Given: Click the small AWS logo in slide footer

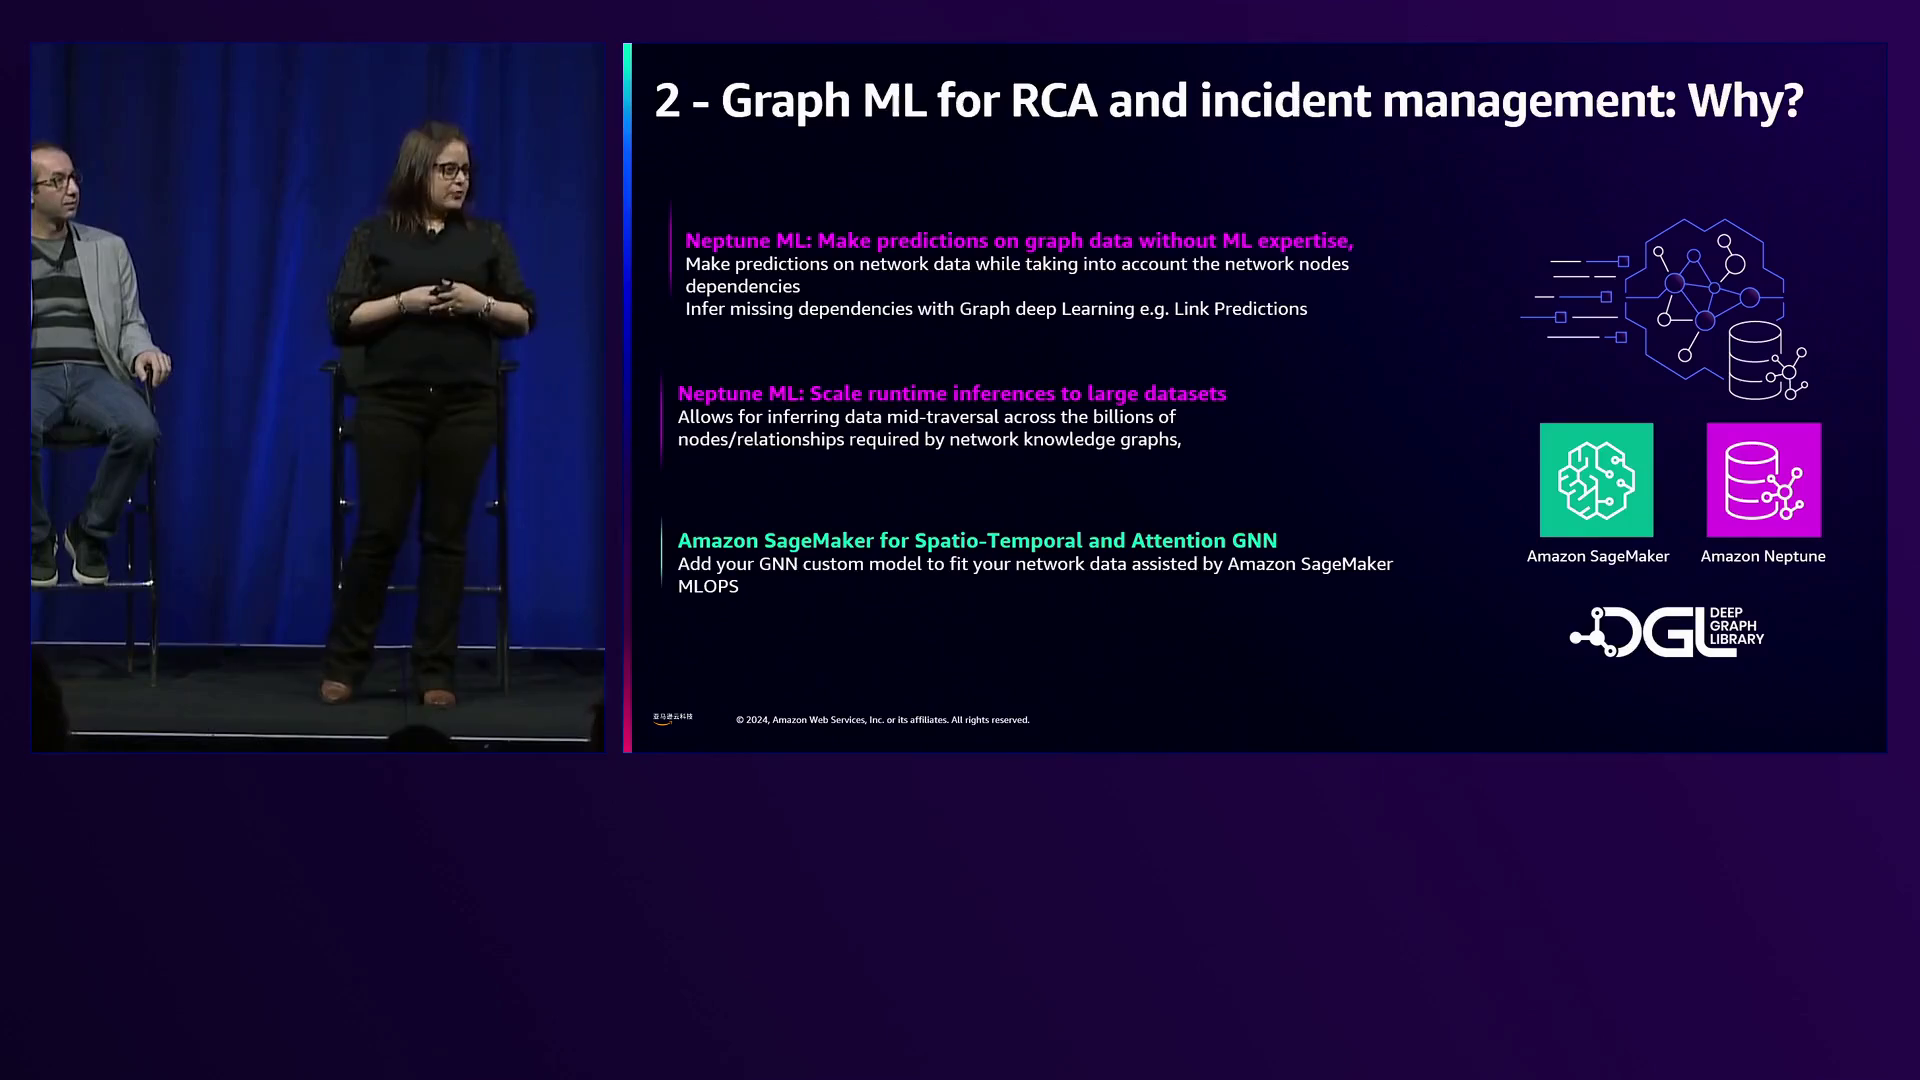Looking at the screenshot, I should 672,718.
